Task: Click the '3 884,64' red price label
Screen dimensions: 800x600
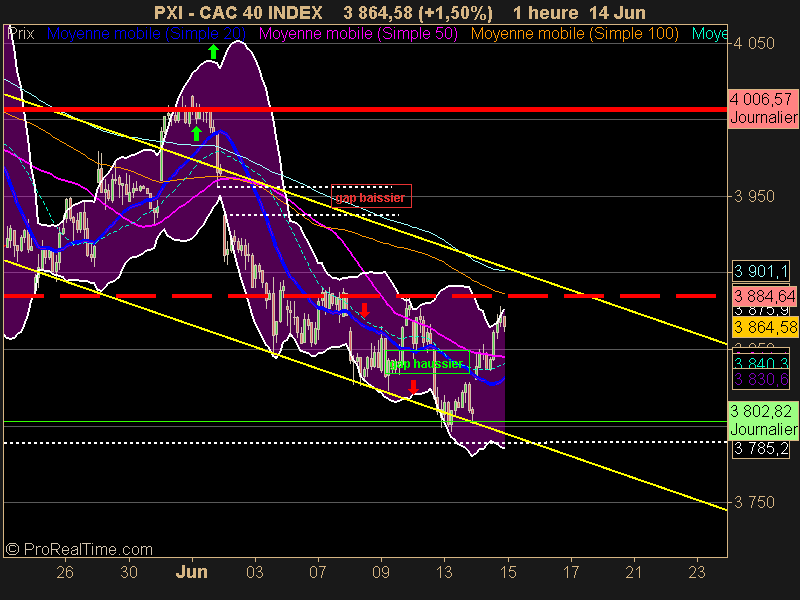Action: [x=765, y=296]
